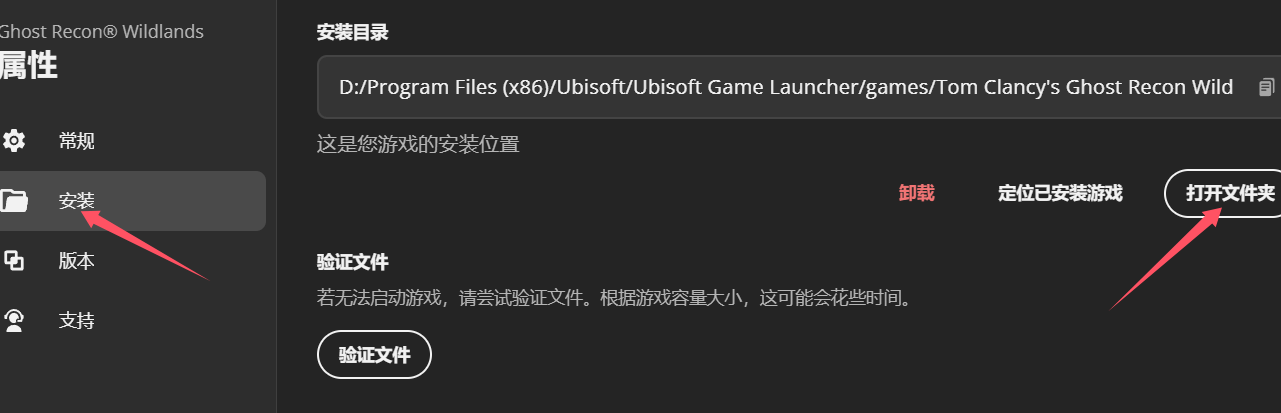
Task: Open the game folder via 打开文件夹
Action: [x=1228, y=193]
